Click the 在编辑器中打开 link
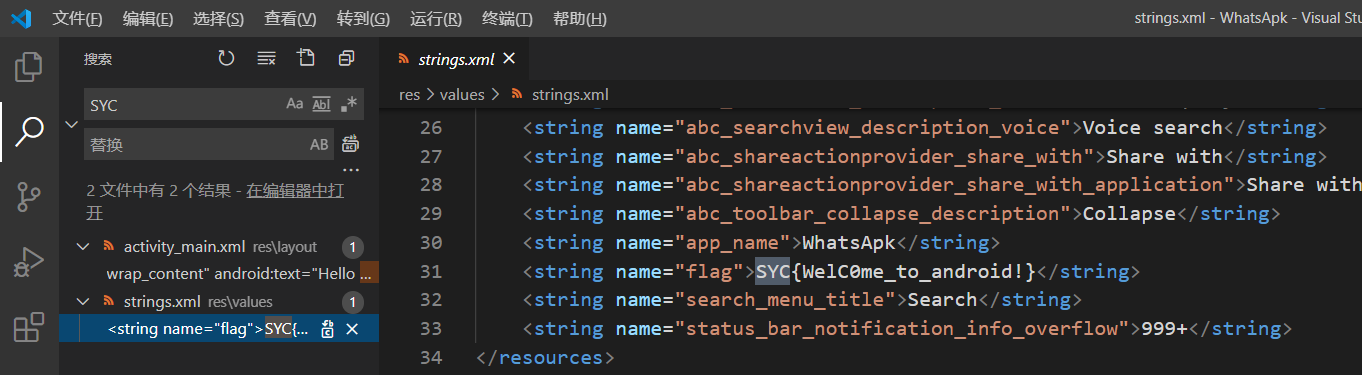 pos(295,190)
